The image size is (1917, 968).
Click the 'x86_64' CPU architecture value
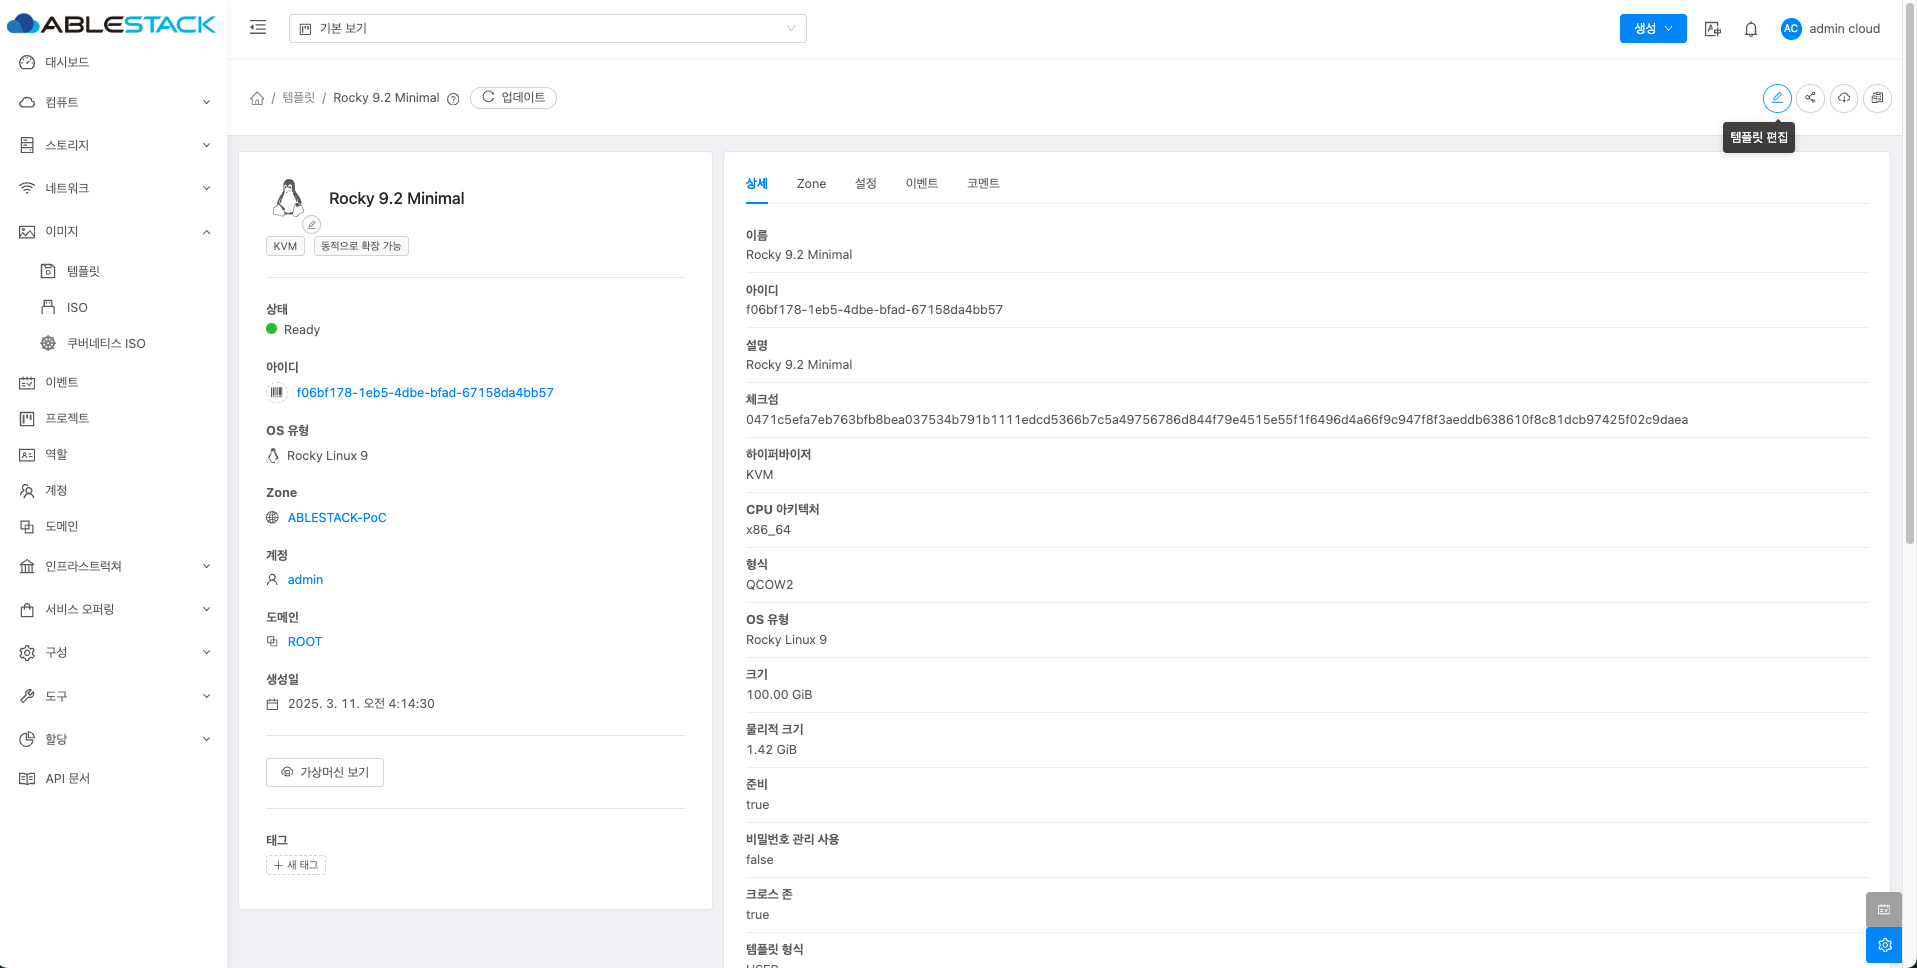coord(768,530)
